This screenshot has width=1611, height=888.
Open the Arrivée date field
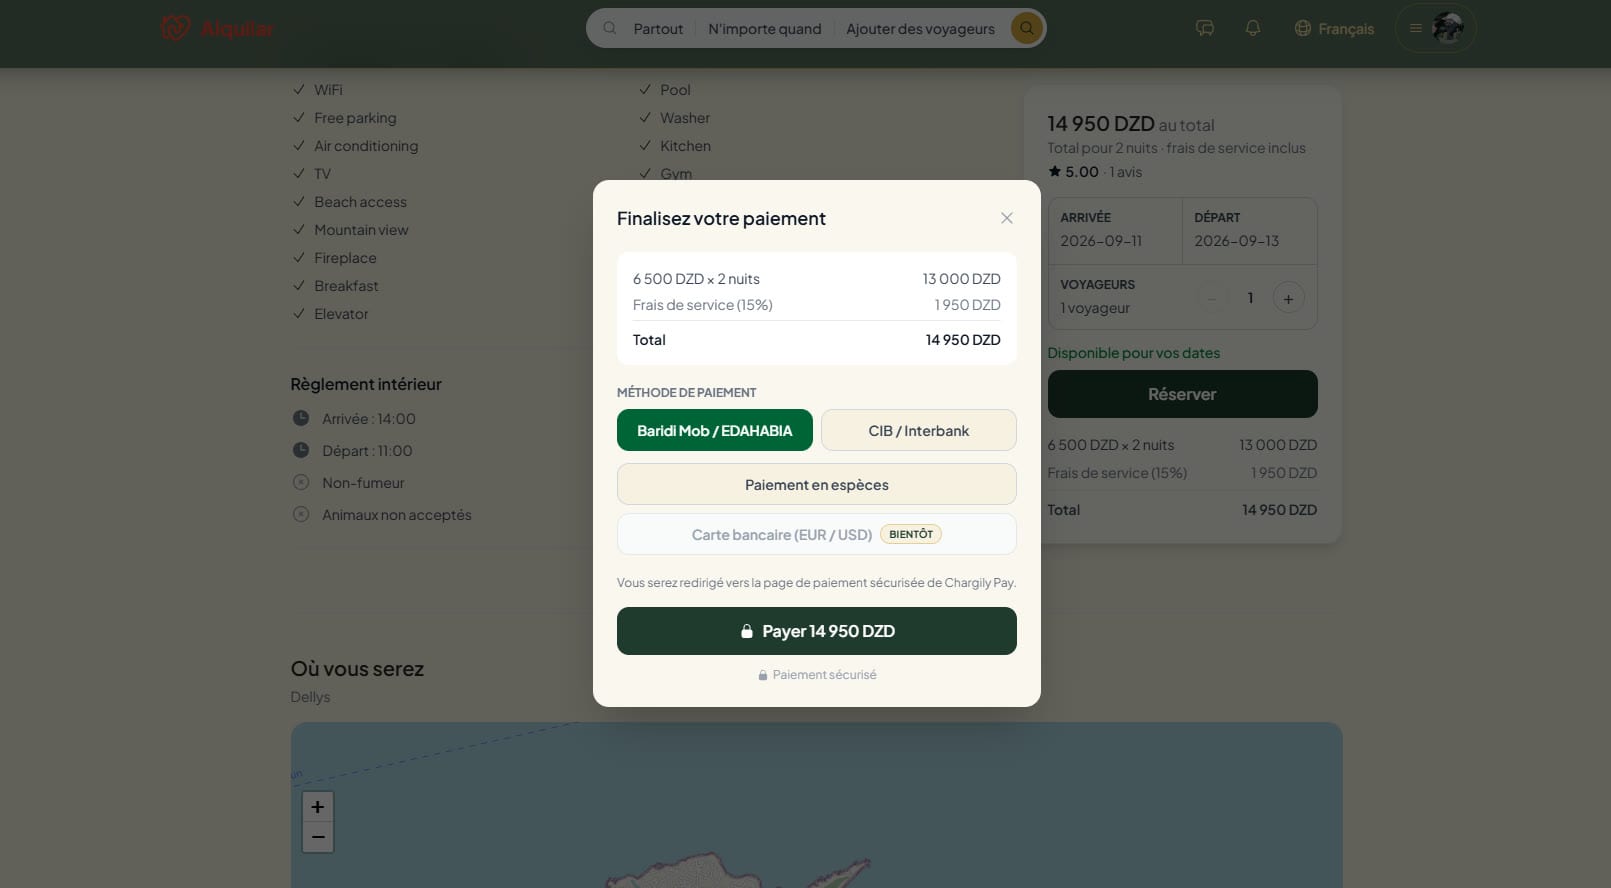[x=1115, y=230]
